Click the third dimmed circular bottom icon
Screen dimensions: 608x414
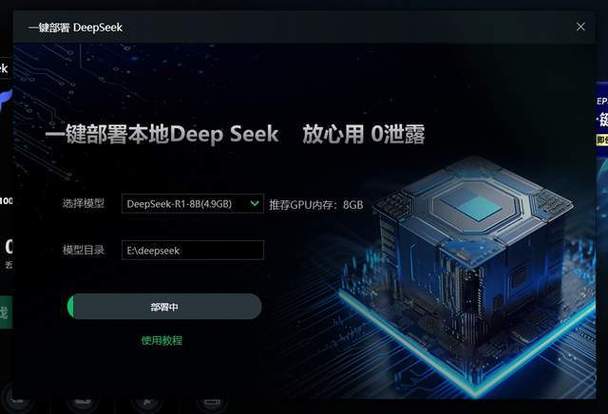147,401
